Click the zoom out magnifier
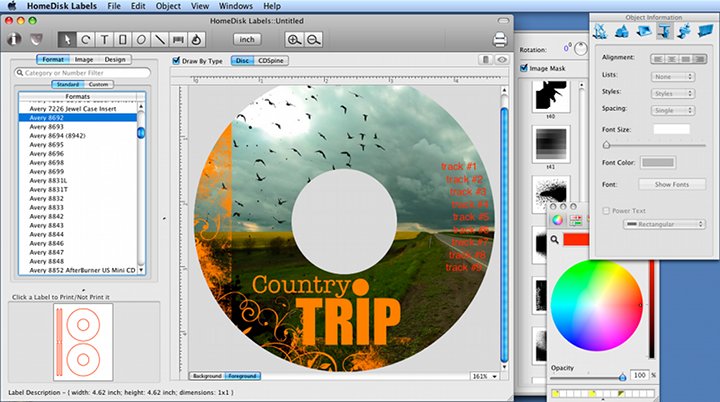The height and width of the screenshot is (402, 720). (x=313, y=39)
